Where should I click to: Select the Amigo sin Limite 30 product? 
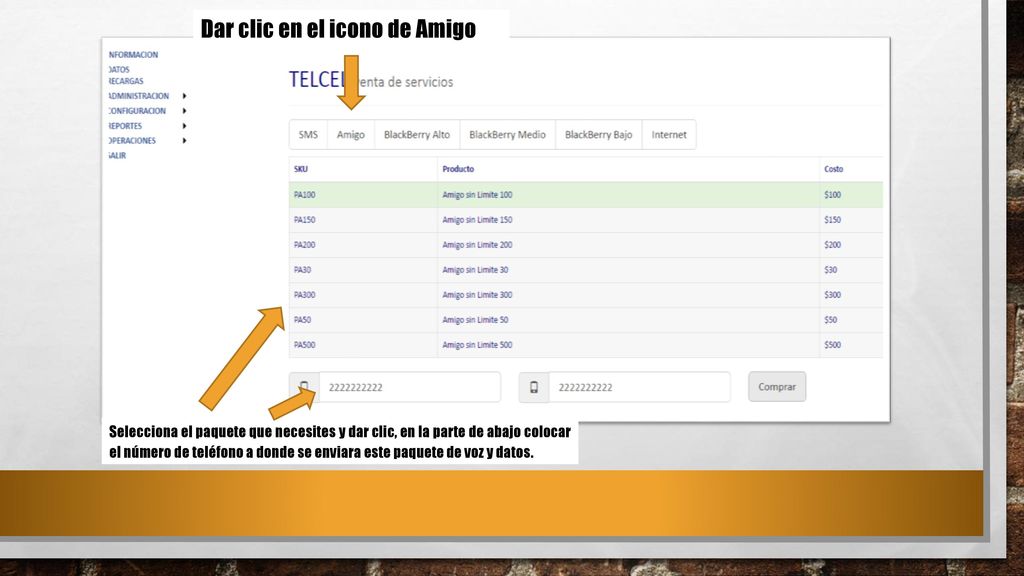pos(628,270)
